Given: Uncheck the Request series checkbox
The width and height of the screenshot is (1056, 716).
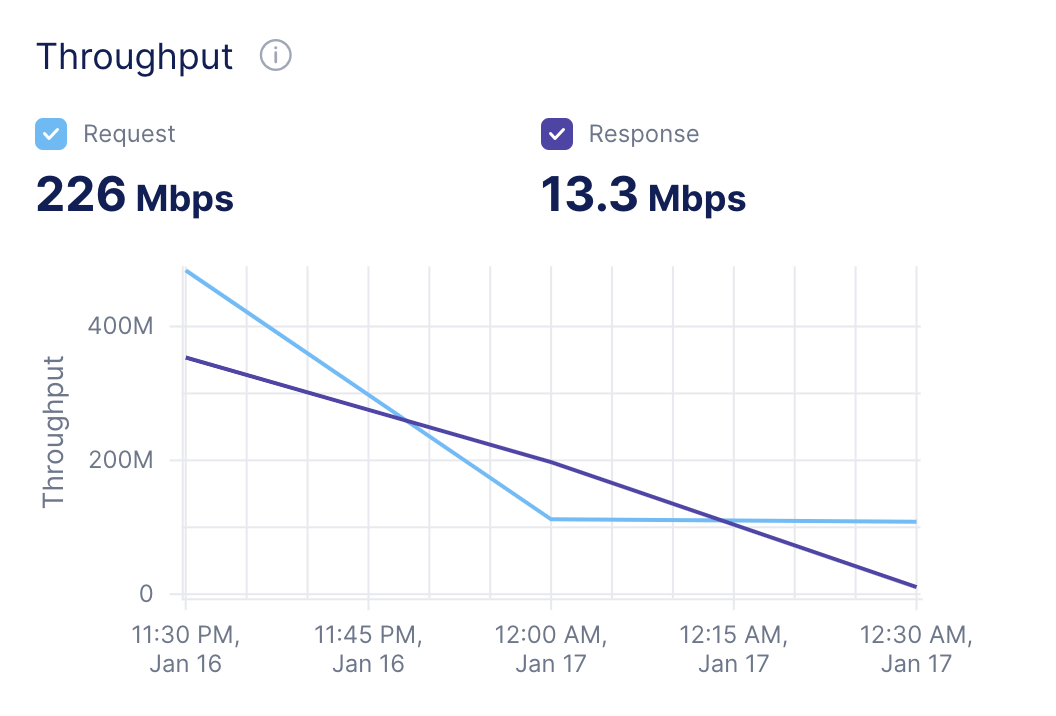Looking at the screenshot, I should [51, 134].
